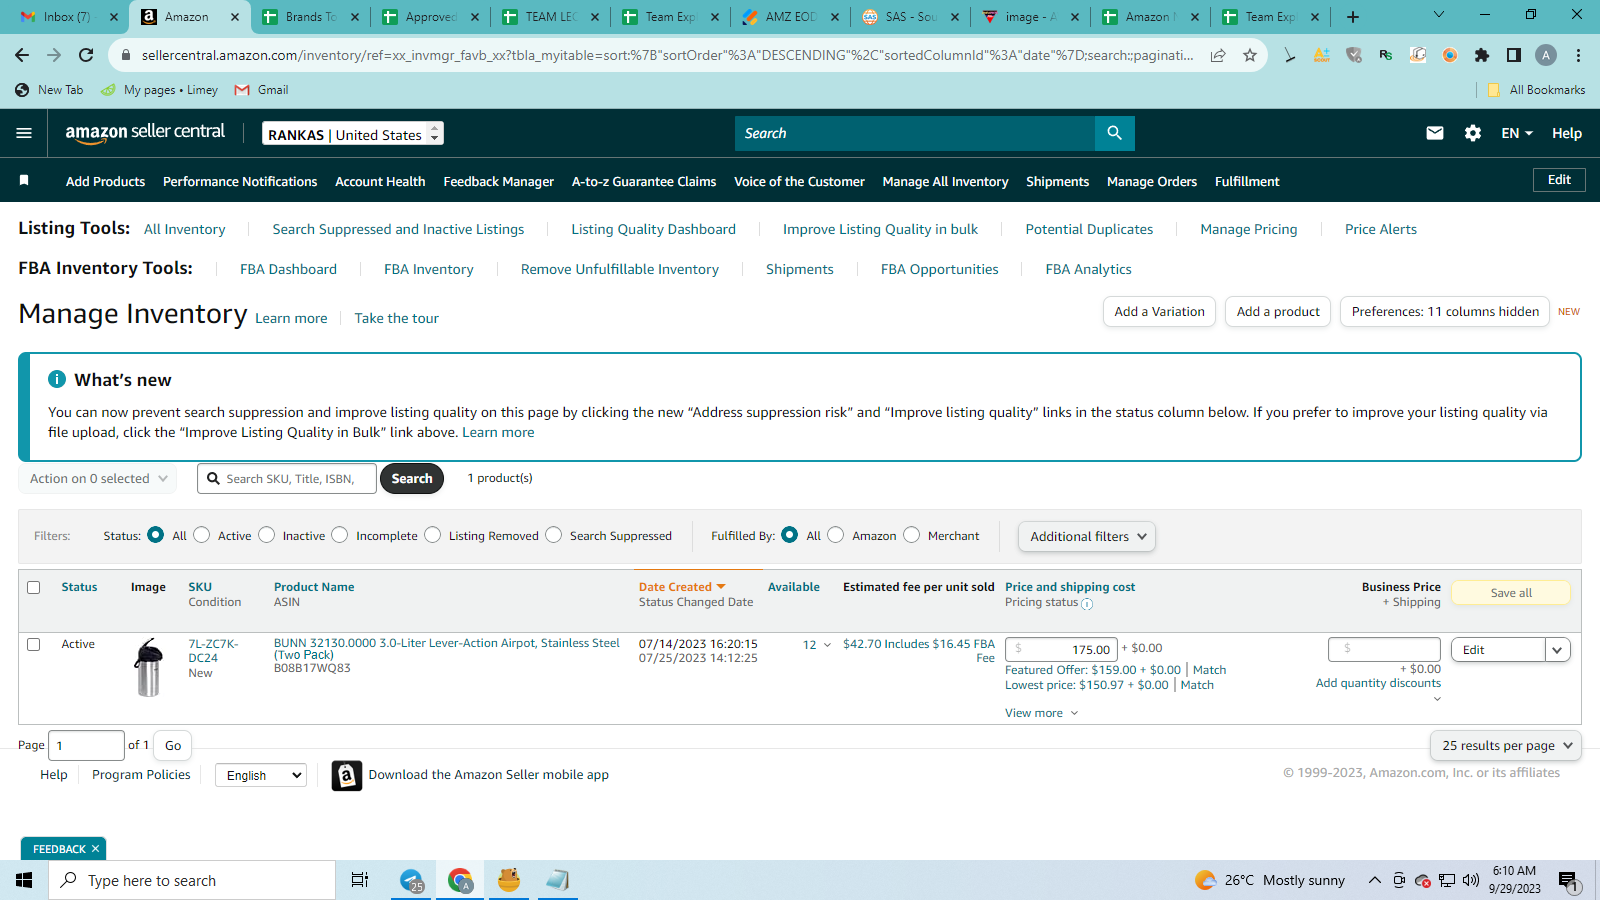Open the notification center icon
The height and width of the screenshot is (900, 1600).
tap(1568, 880)
